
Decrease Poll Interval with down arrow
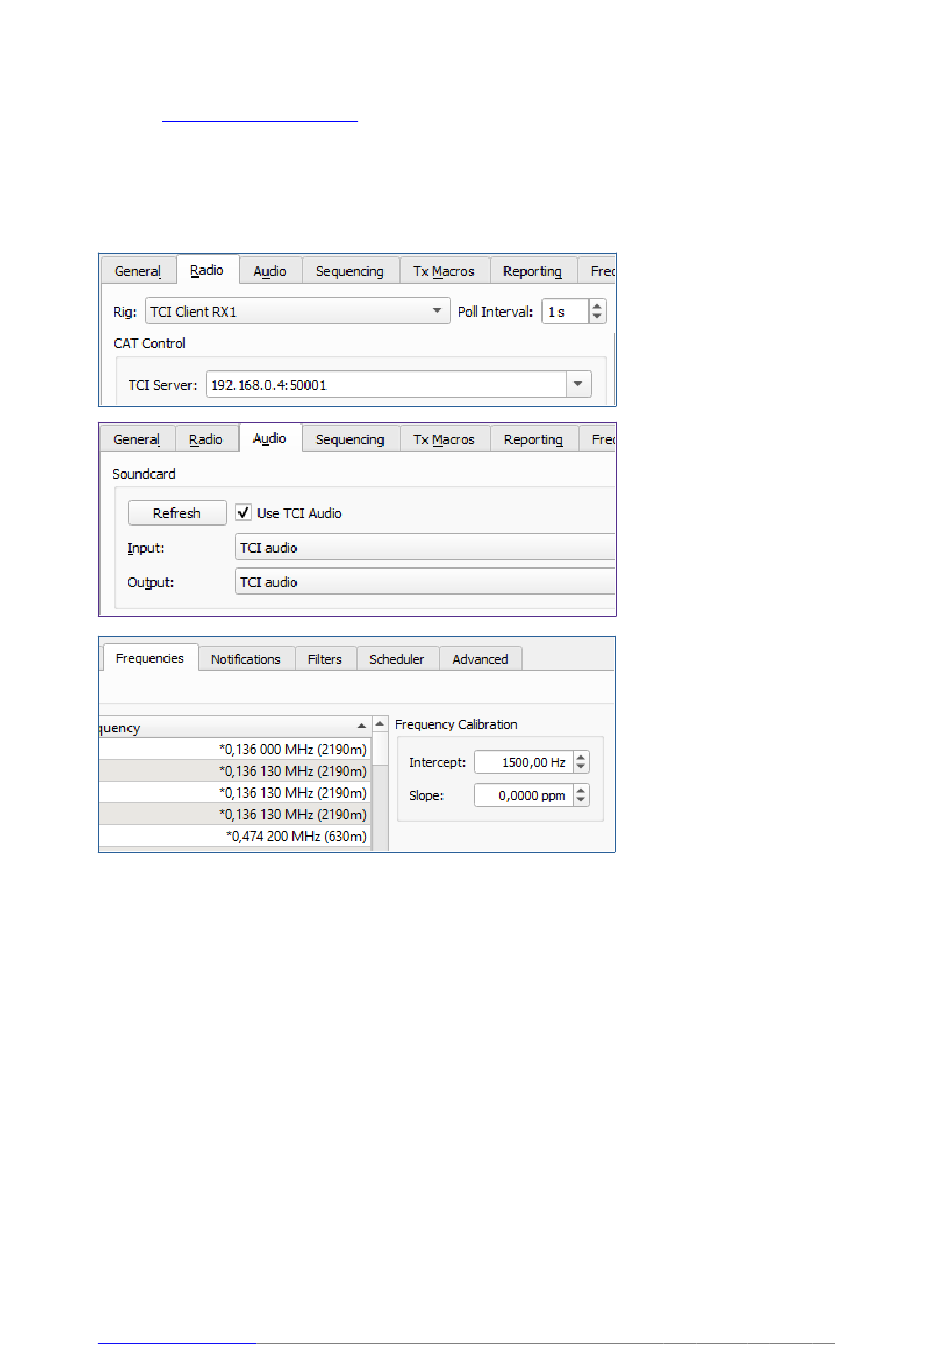coord(597,317)
